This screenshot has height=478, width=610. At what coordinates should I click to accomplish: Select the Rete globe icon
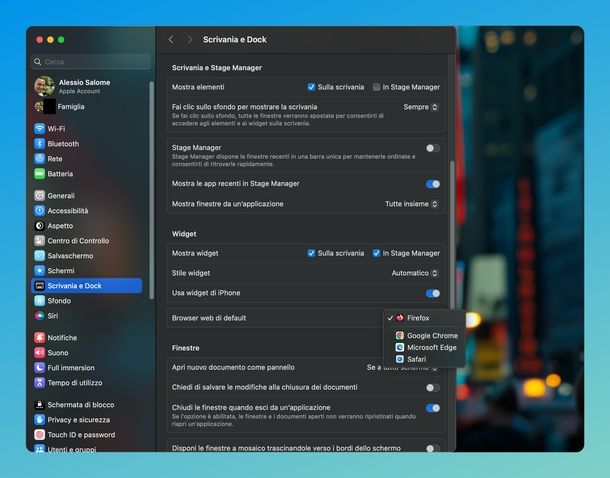(39, 159)
